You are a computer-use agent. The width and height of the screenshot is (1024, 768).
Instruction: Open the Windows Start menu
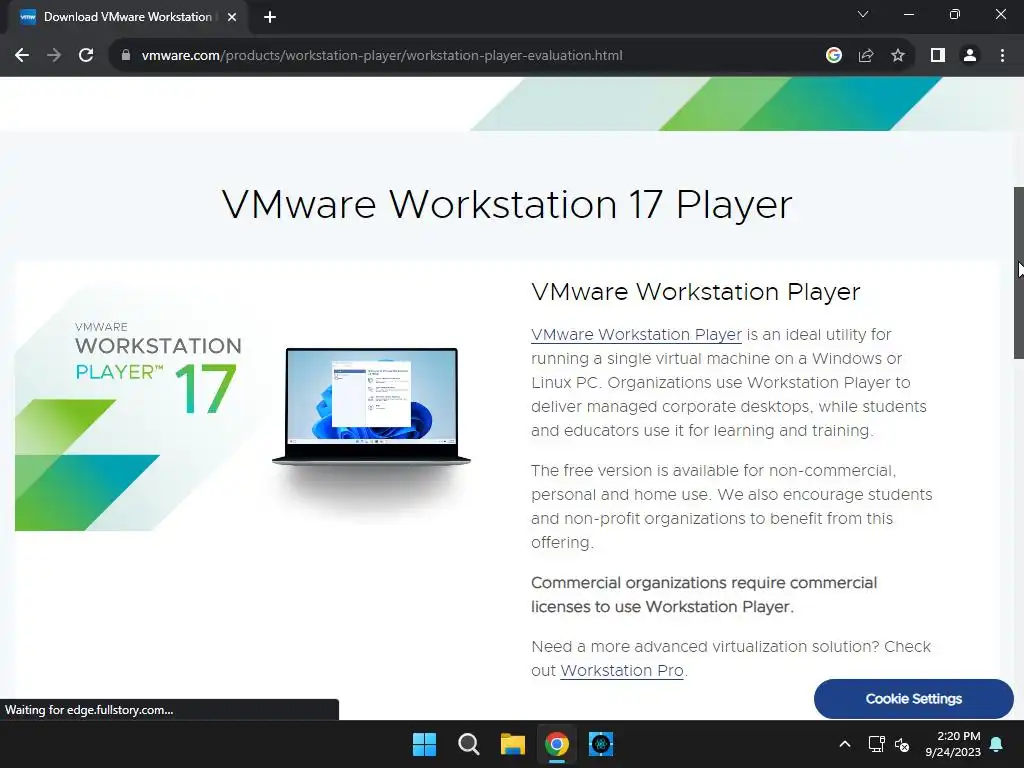coord(424,744)
